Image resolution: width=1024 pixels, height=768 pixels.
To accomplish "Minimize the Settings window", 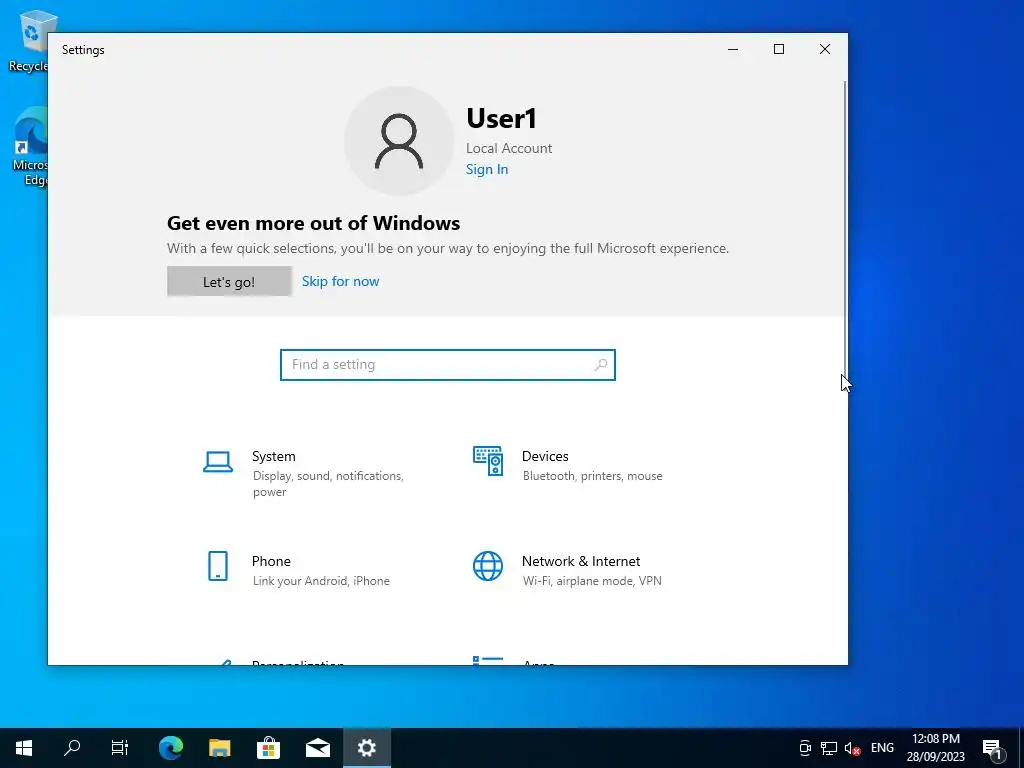I will (x=733, y=49).
